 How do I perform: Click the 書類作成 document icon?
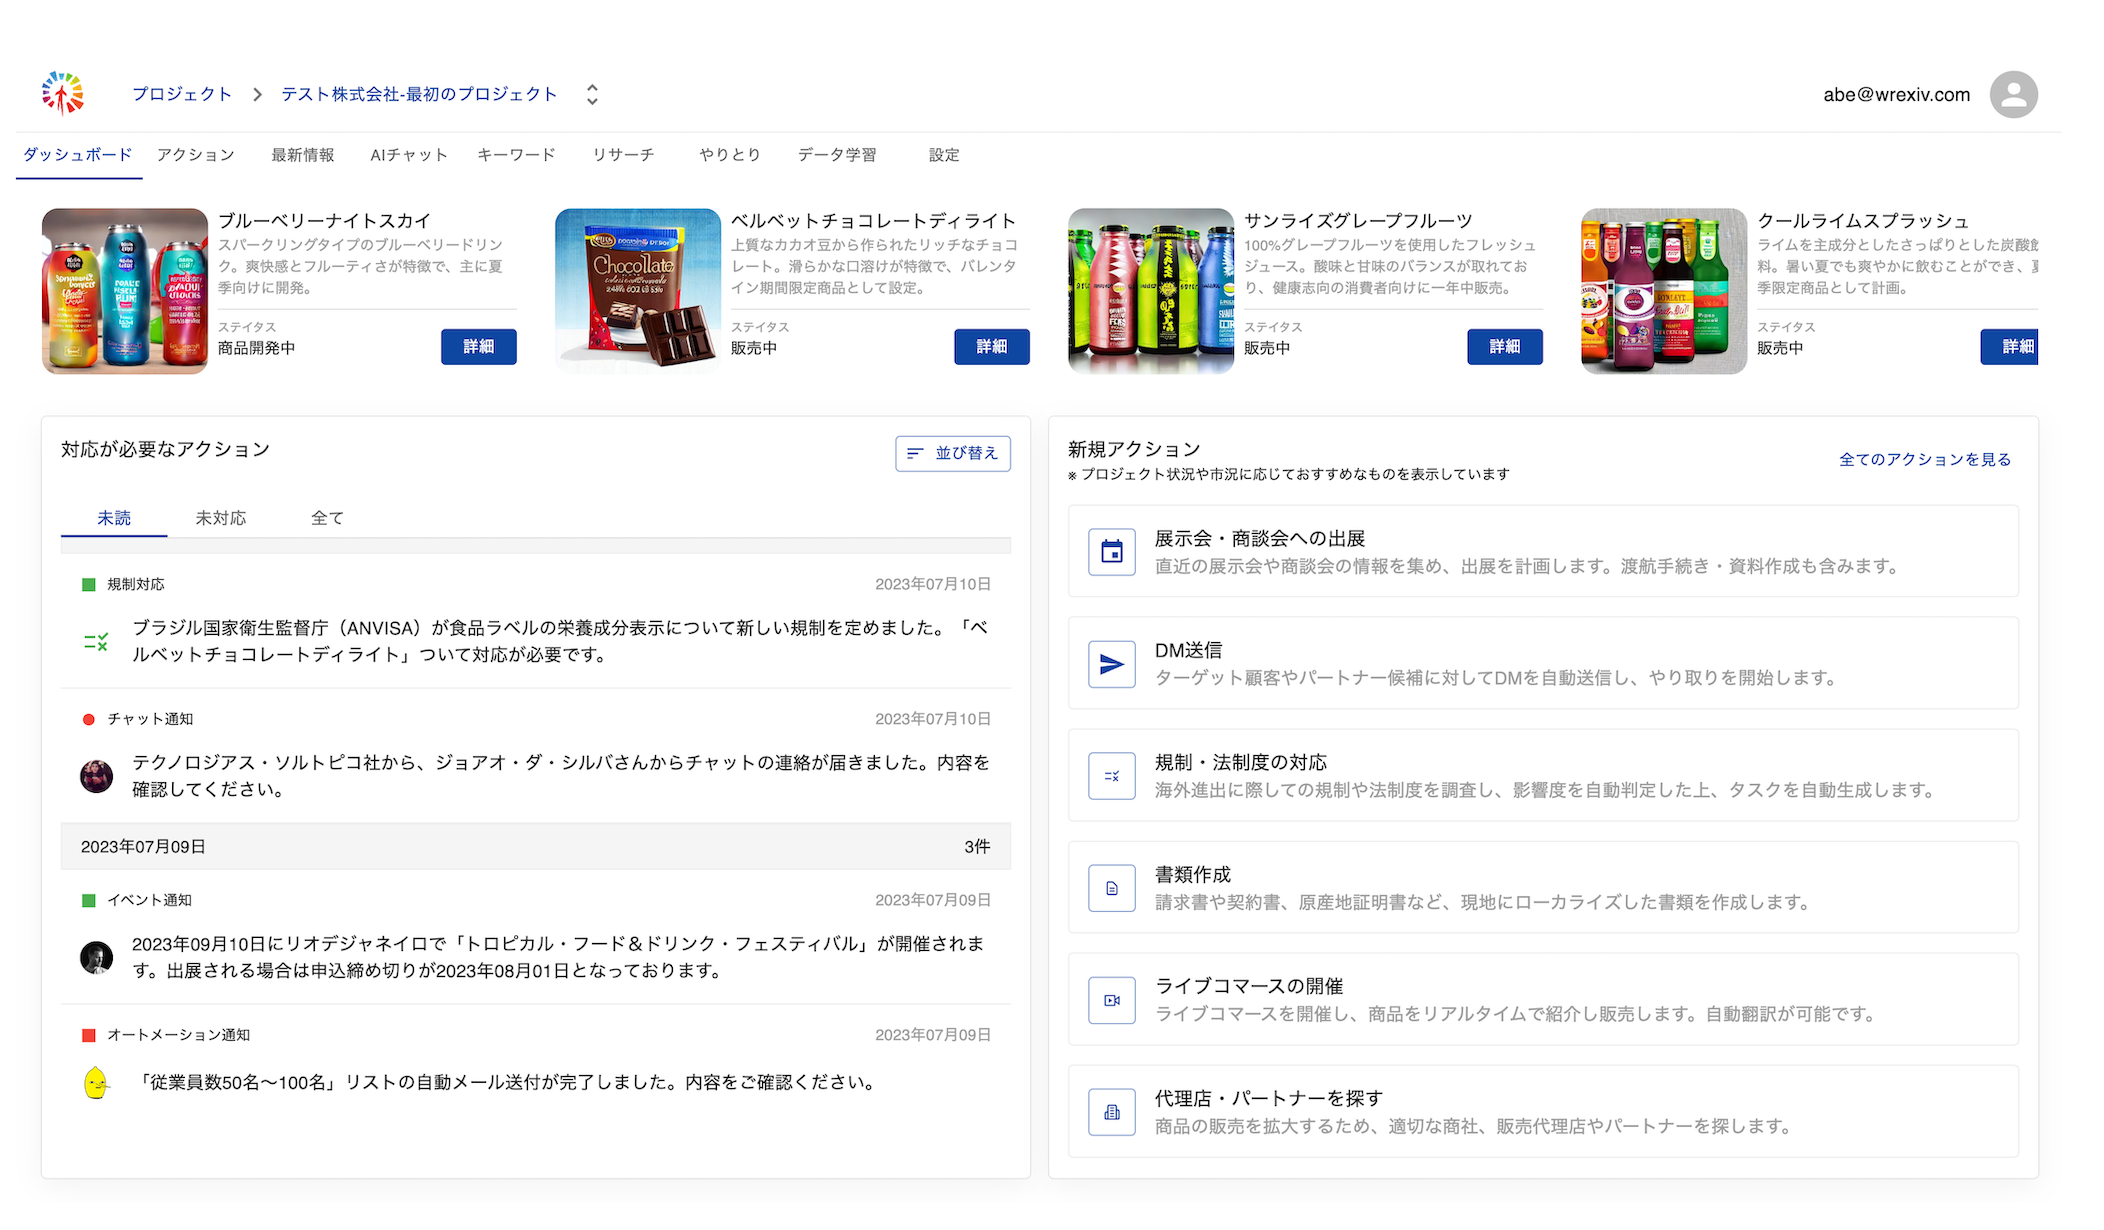point(1111,888)
